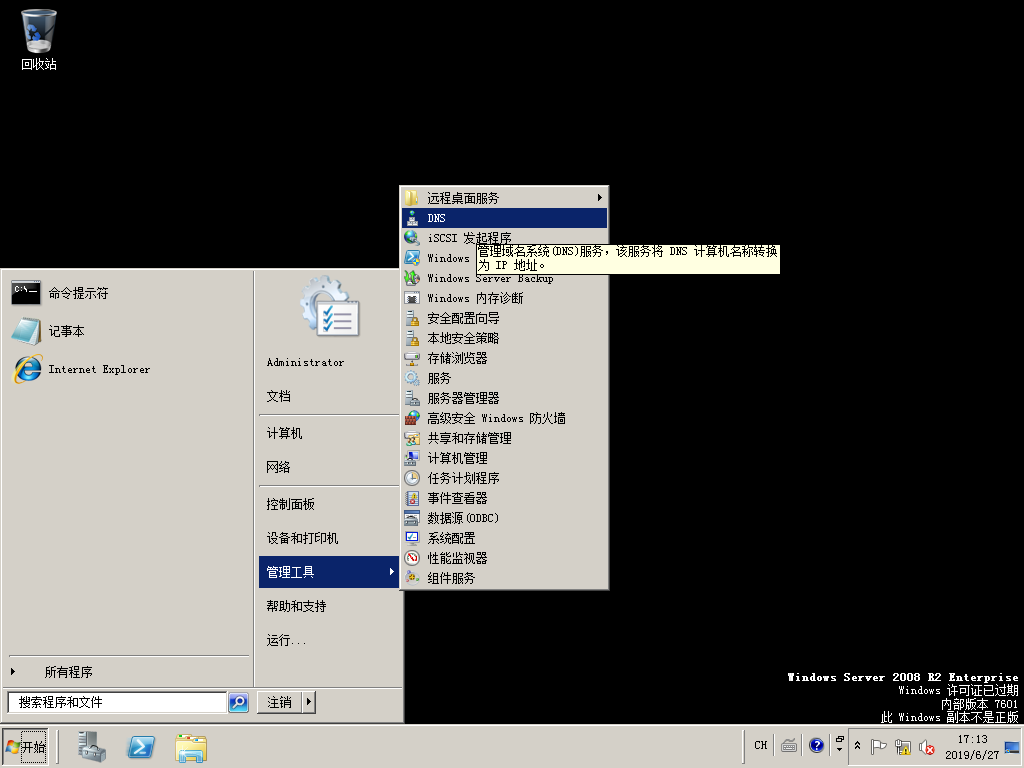Click the Administrator user name
Screen dimensions: 1024x768
[305, 362]
